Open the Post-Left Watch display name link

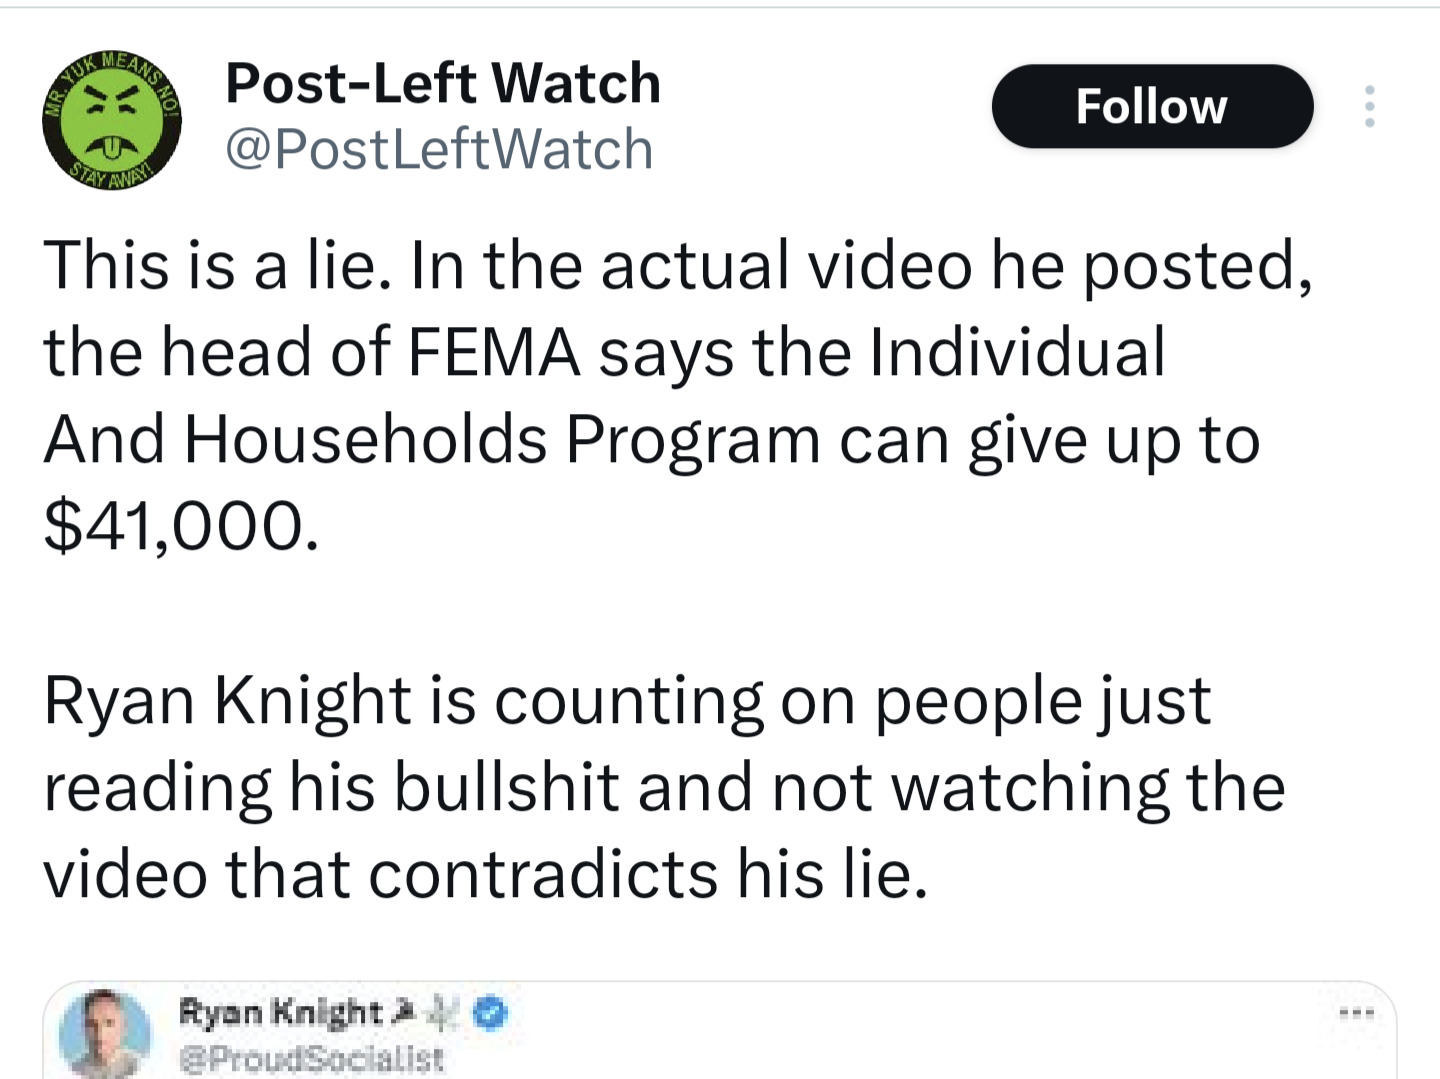point(443,83)
